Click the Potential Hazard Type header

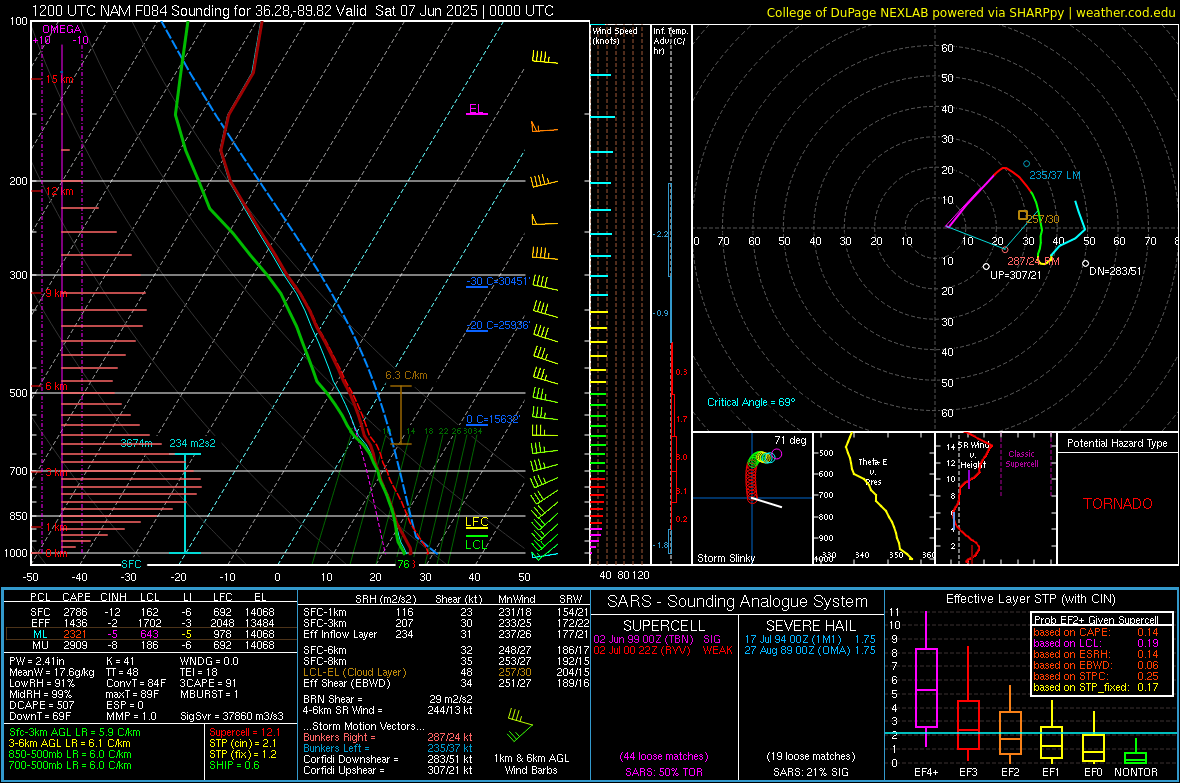1118,443
